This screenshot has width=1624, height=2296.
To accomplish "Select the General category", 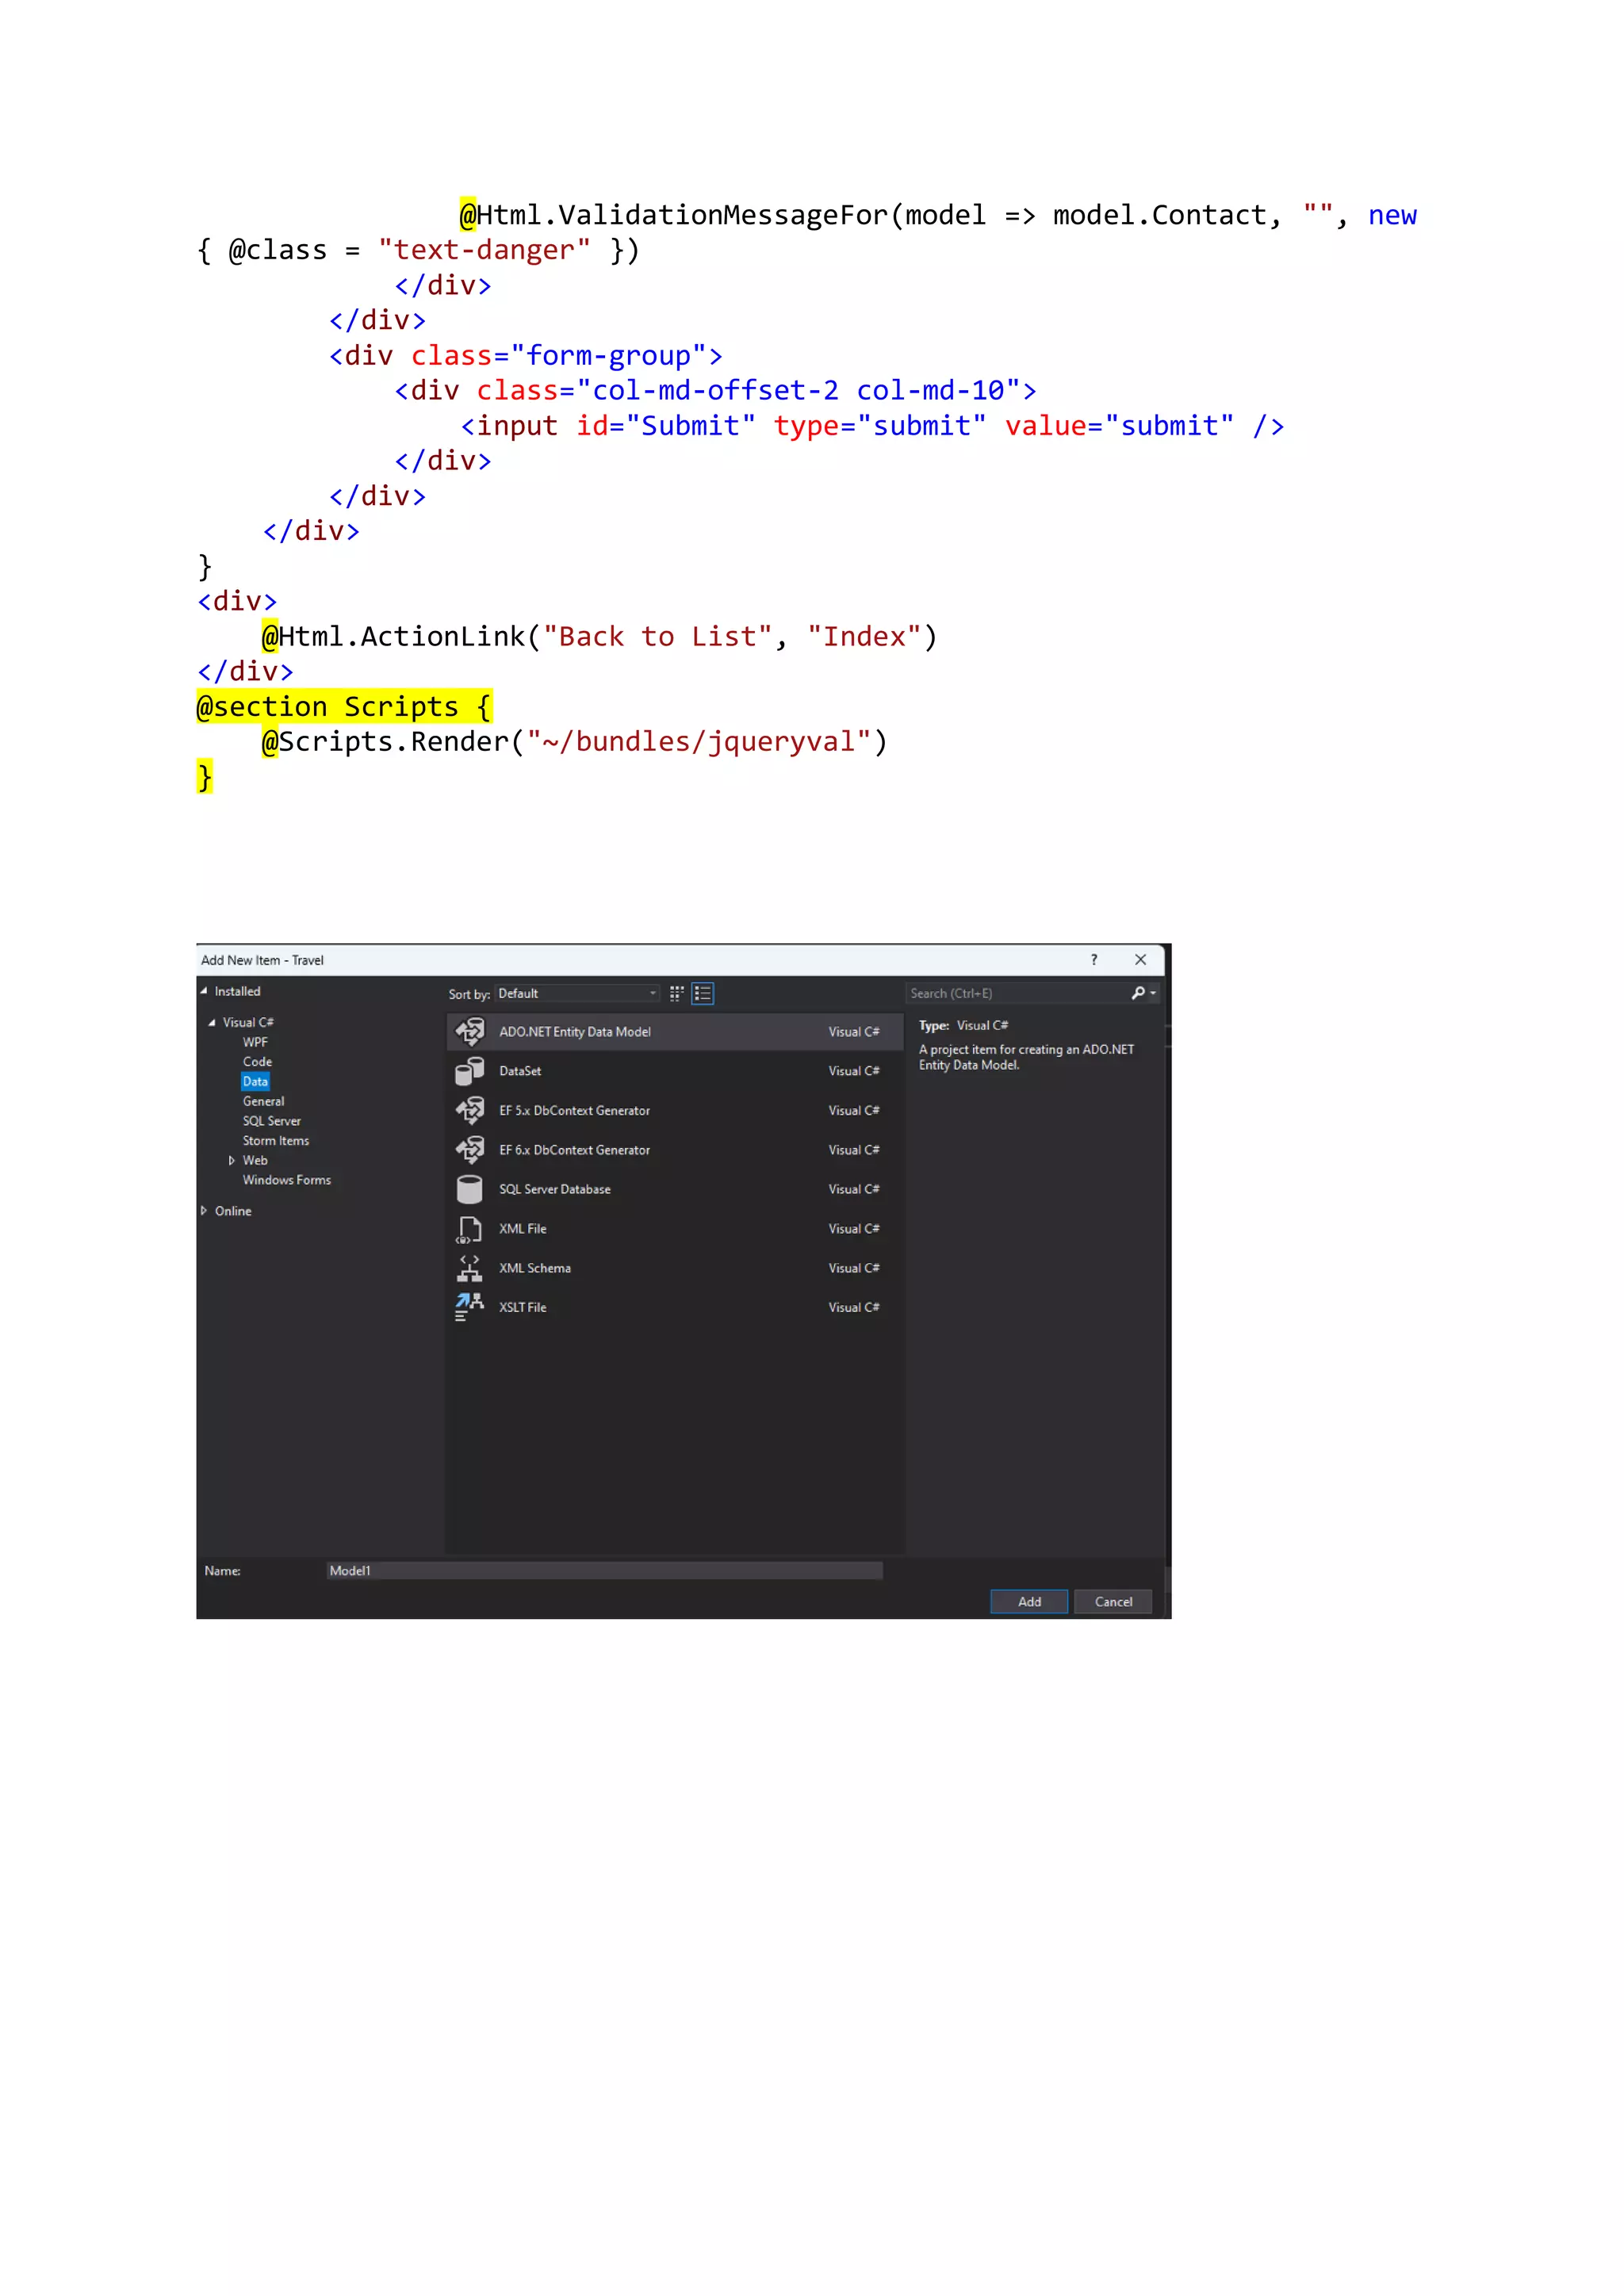I will coord(263,1101).
